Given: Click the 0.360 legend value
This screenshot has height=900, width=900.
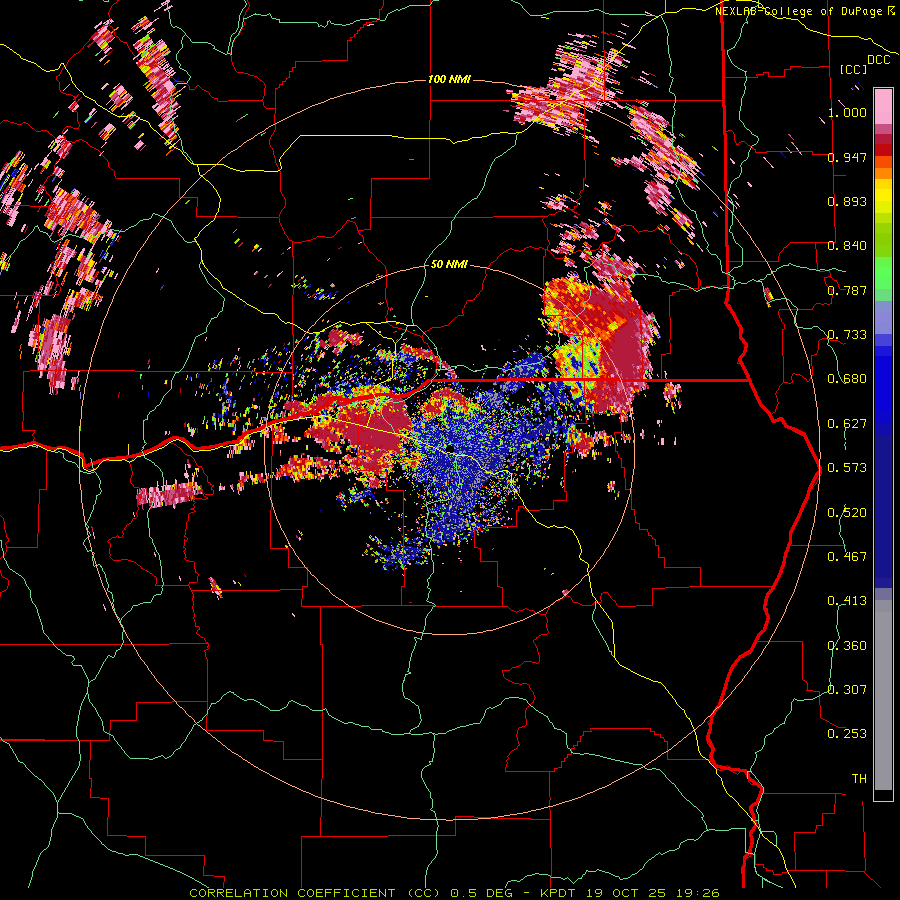Looking at the screenshot, I should [x=847, y=646].
